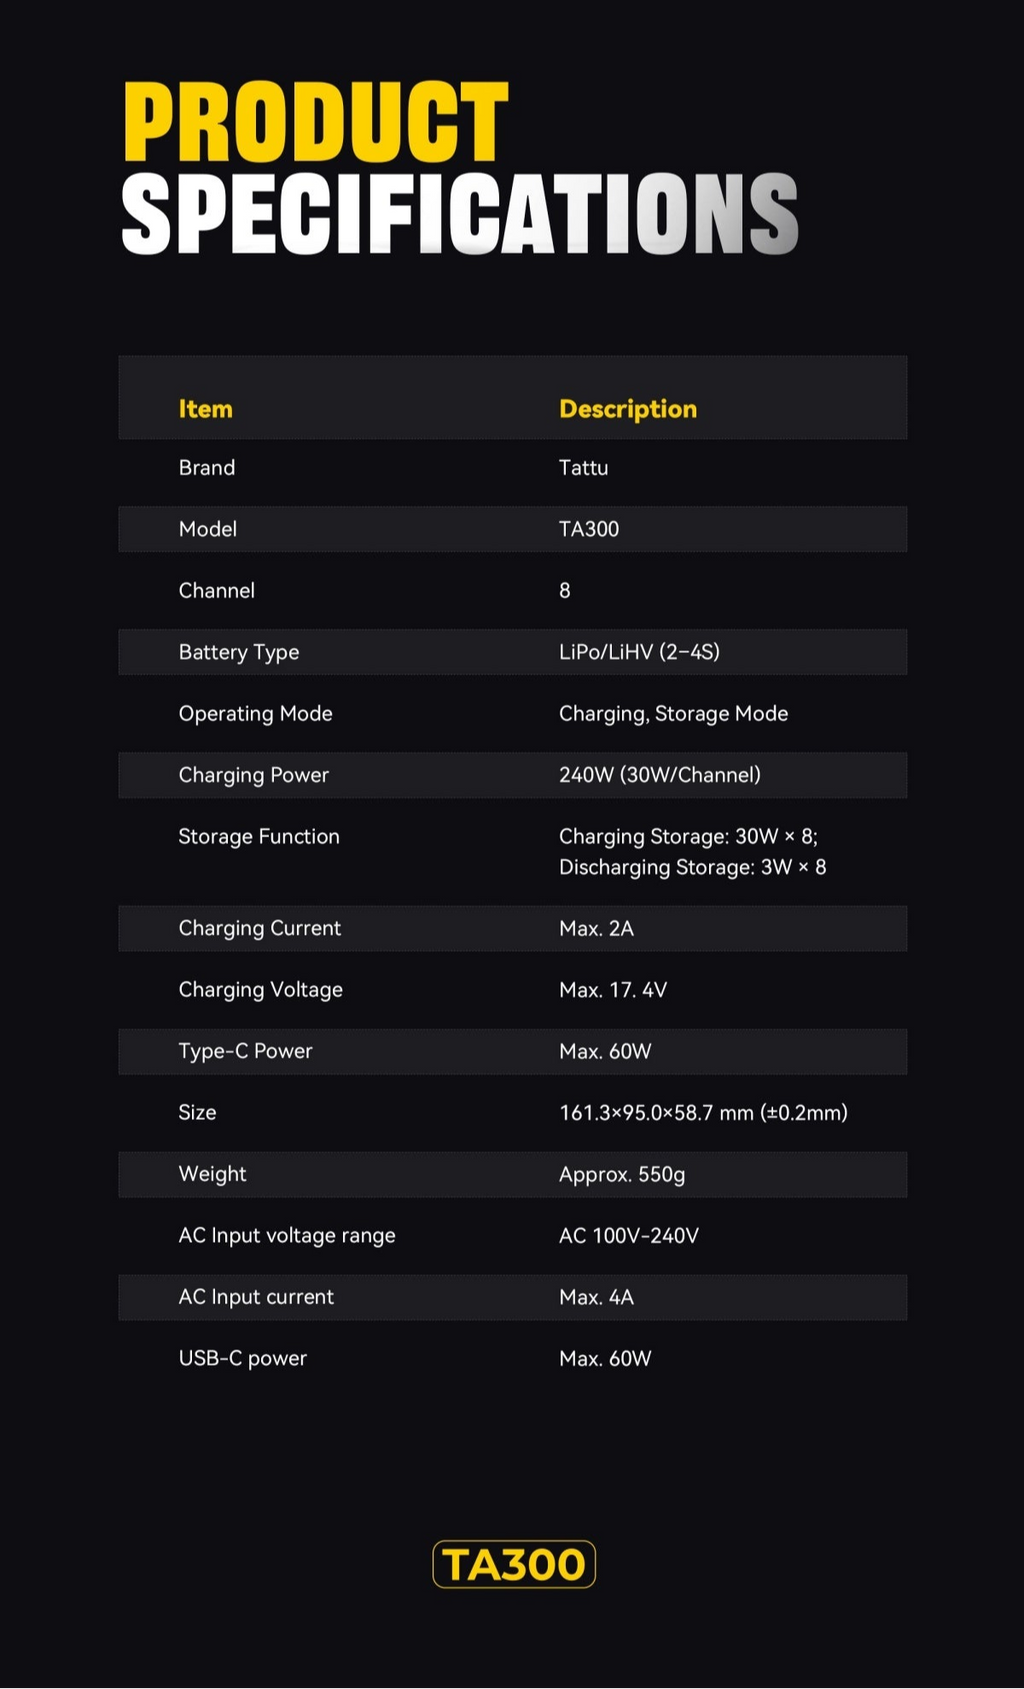Select the Channel value 8
The width and height of the screenshot is (1024, 1689).
point(565,591)
